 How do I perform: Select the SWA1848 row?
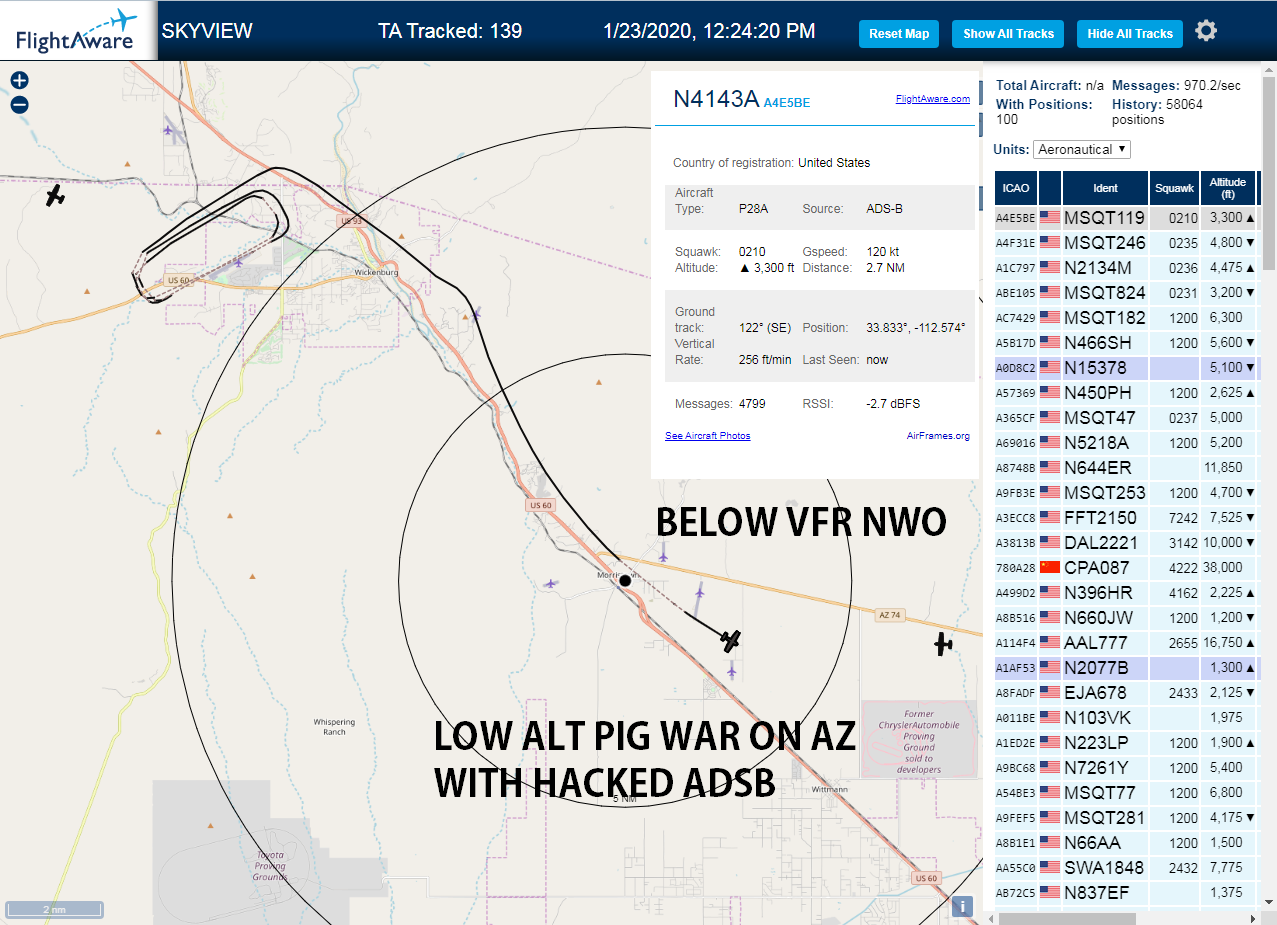point(1126,867)
